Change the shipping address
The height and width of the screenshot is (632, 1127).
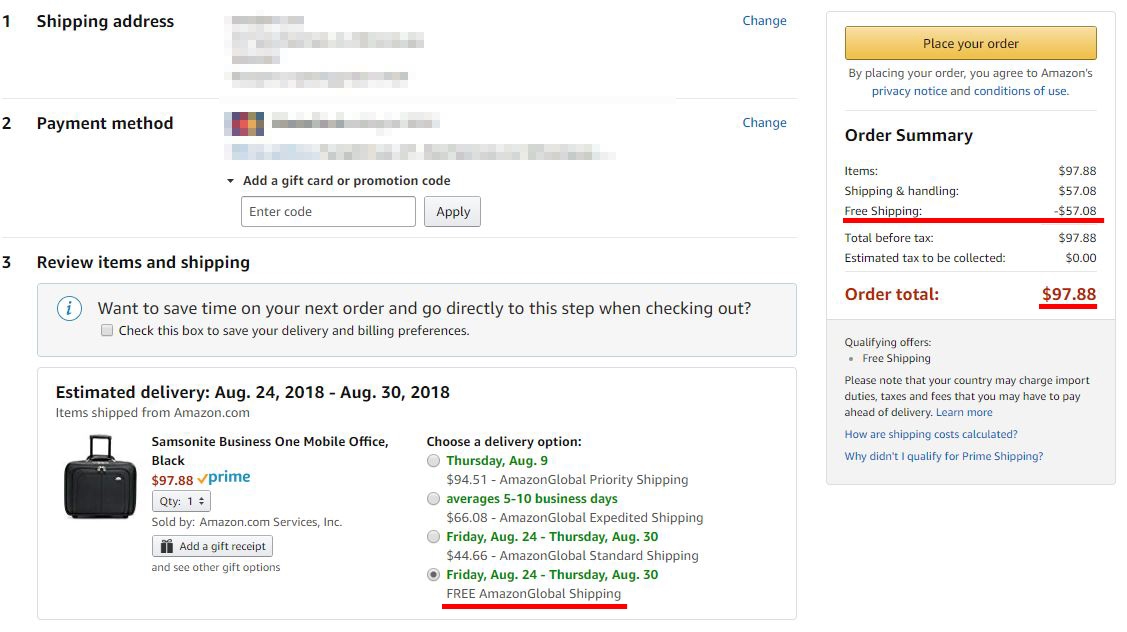point(764,21)
